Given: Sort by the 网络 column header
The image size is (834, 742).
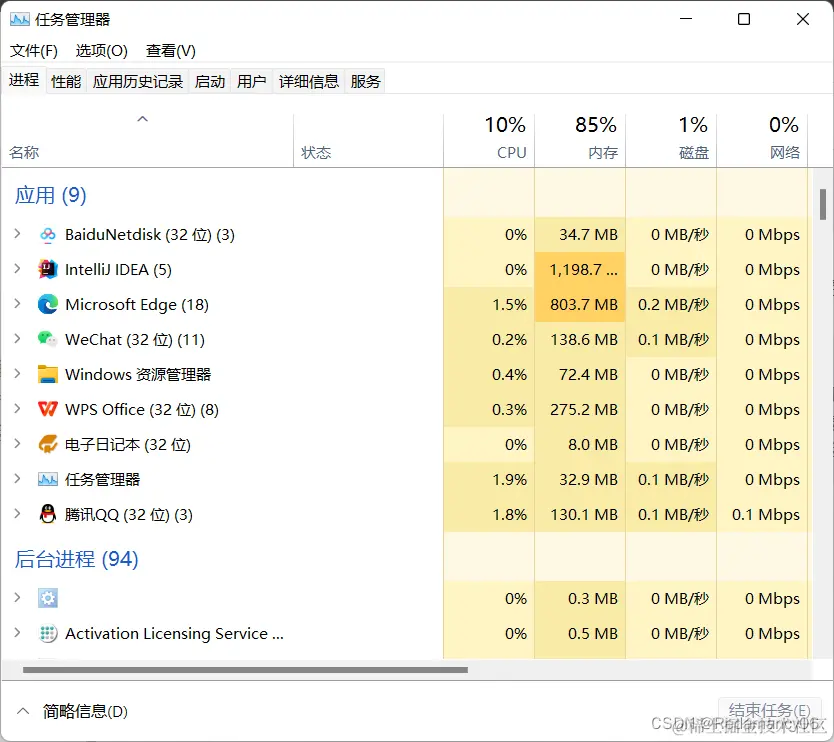Looking at the screenshot, I should [762, 140].
